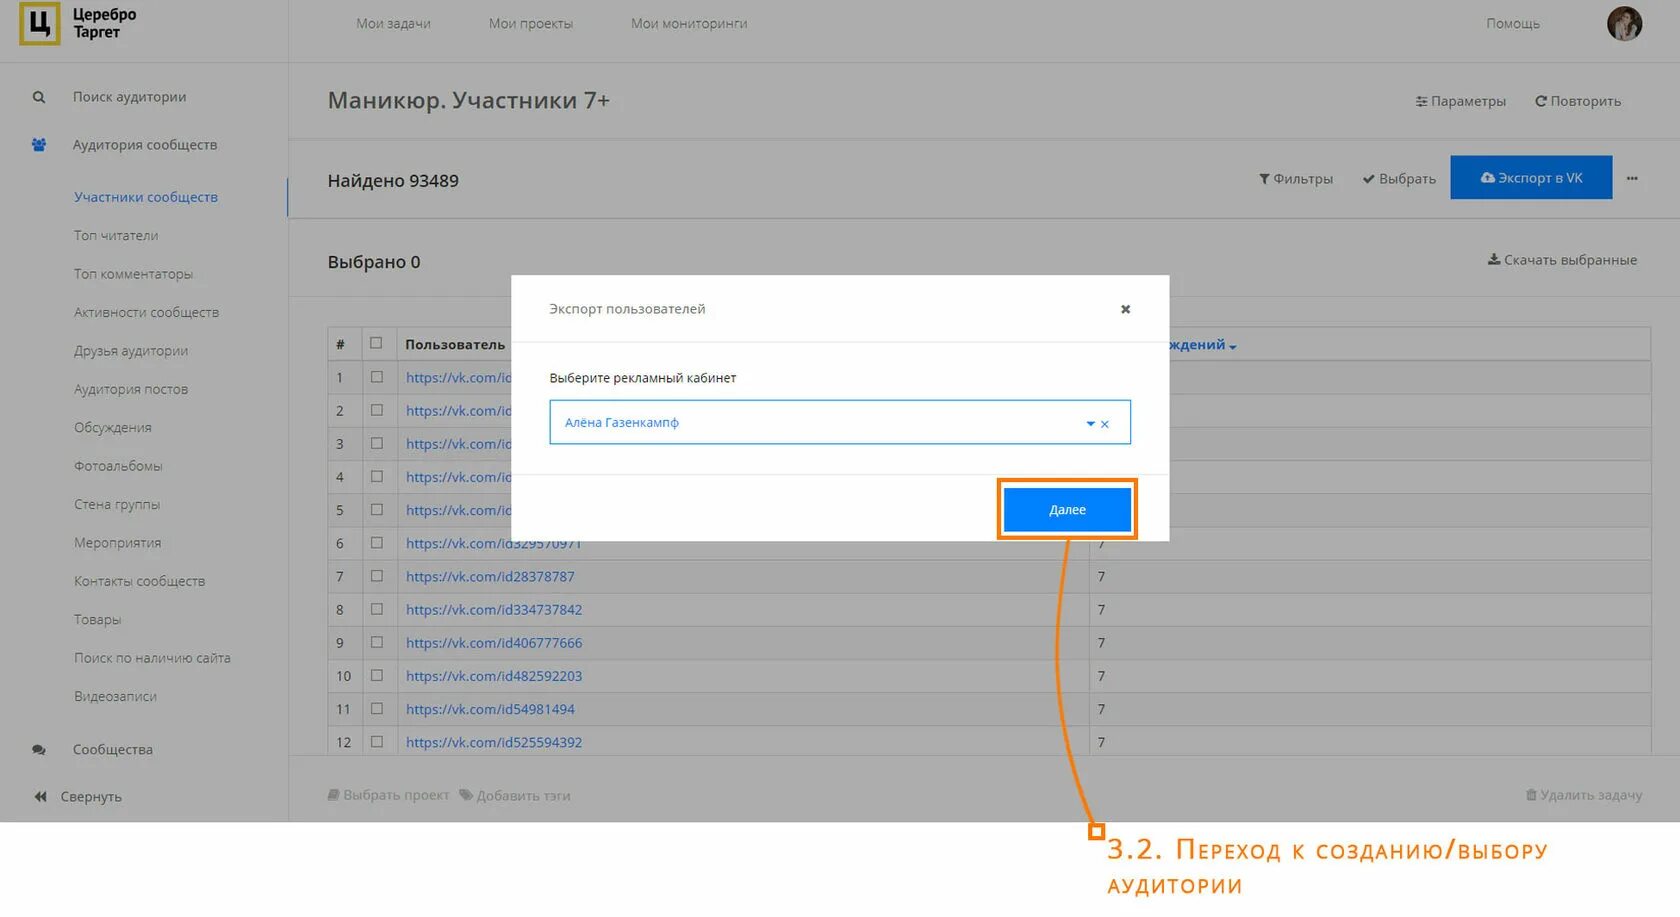This screenshot has width=1680, height=917.
Task: Select Аудитория постов in sidebar
Action: [x=131, y=390]
